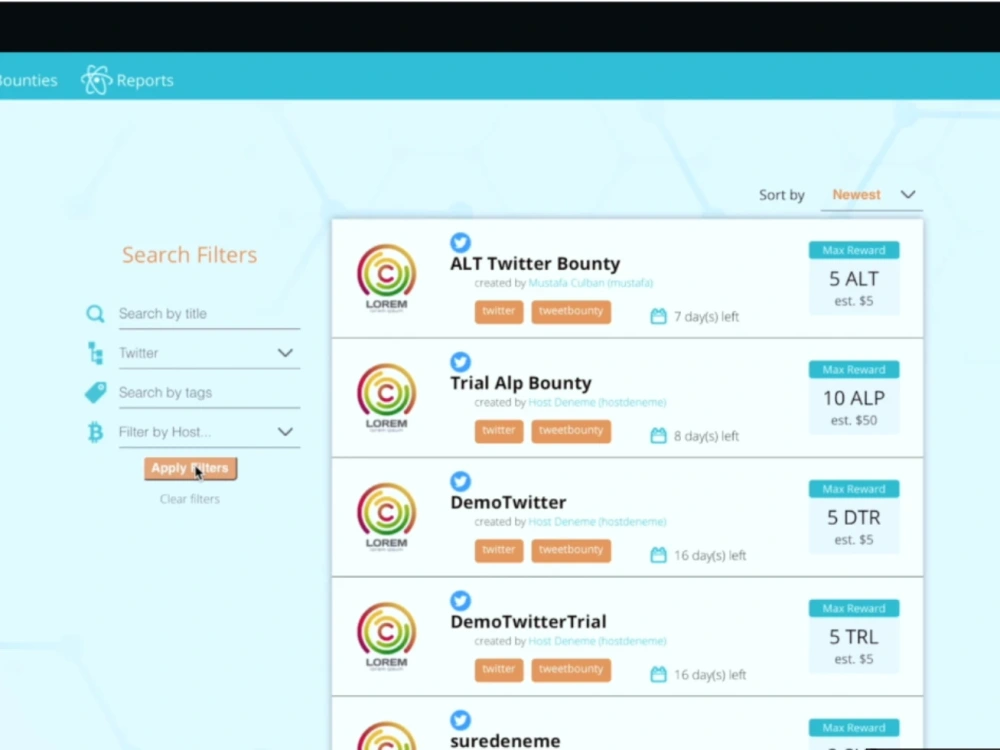Click the search magnifier icon
Viewport: 1000px width, 750px height.
[95, 314]
